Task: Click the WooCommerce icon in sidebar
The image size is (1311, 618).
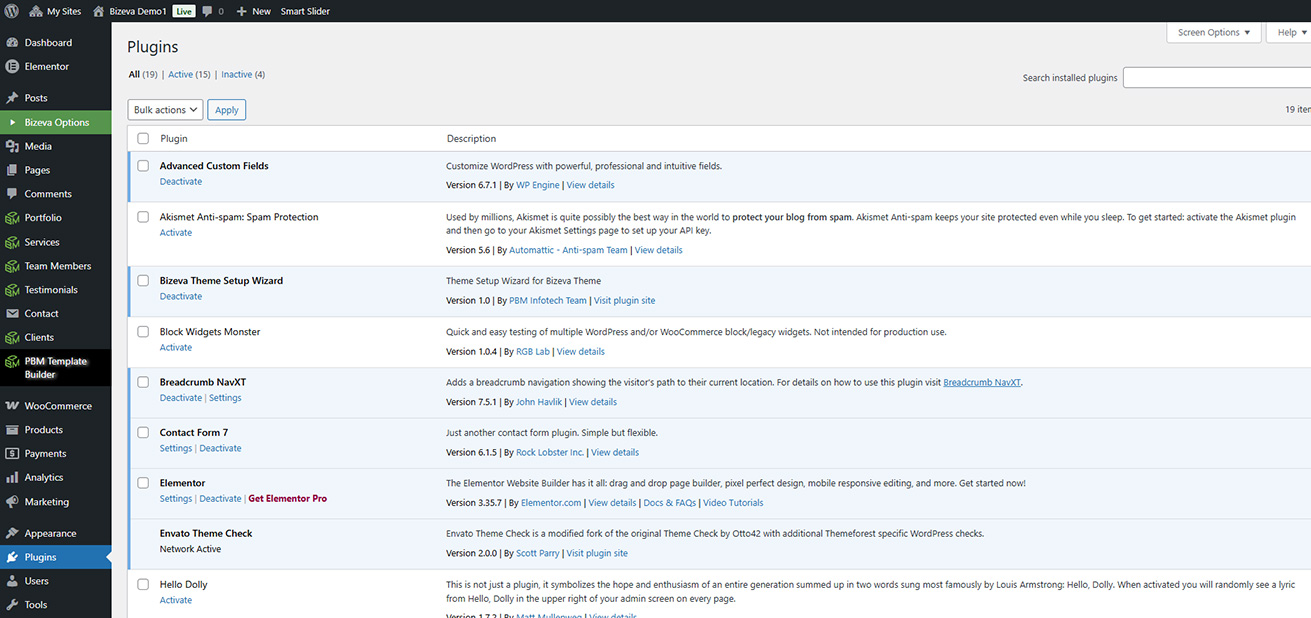Action: 12,406
